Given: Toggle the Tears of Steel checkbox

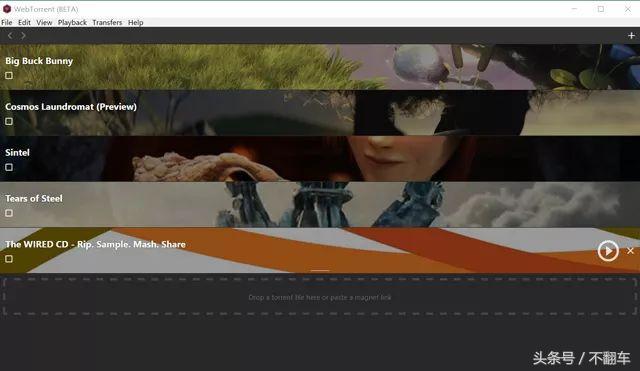Looking at the screenshot, I should point(9,213).
